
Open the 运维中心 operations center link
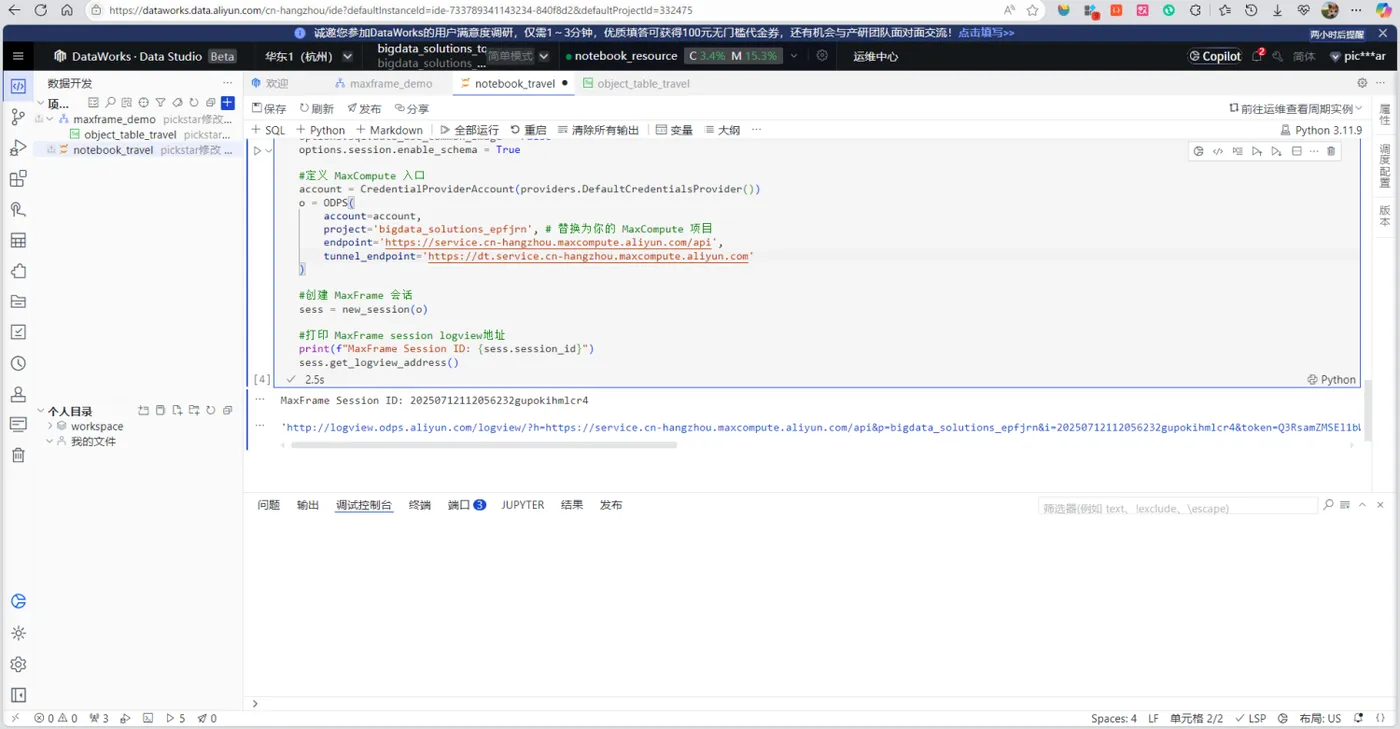pyautogui.click(x=875, y=56)
